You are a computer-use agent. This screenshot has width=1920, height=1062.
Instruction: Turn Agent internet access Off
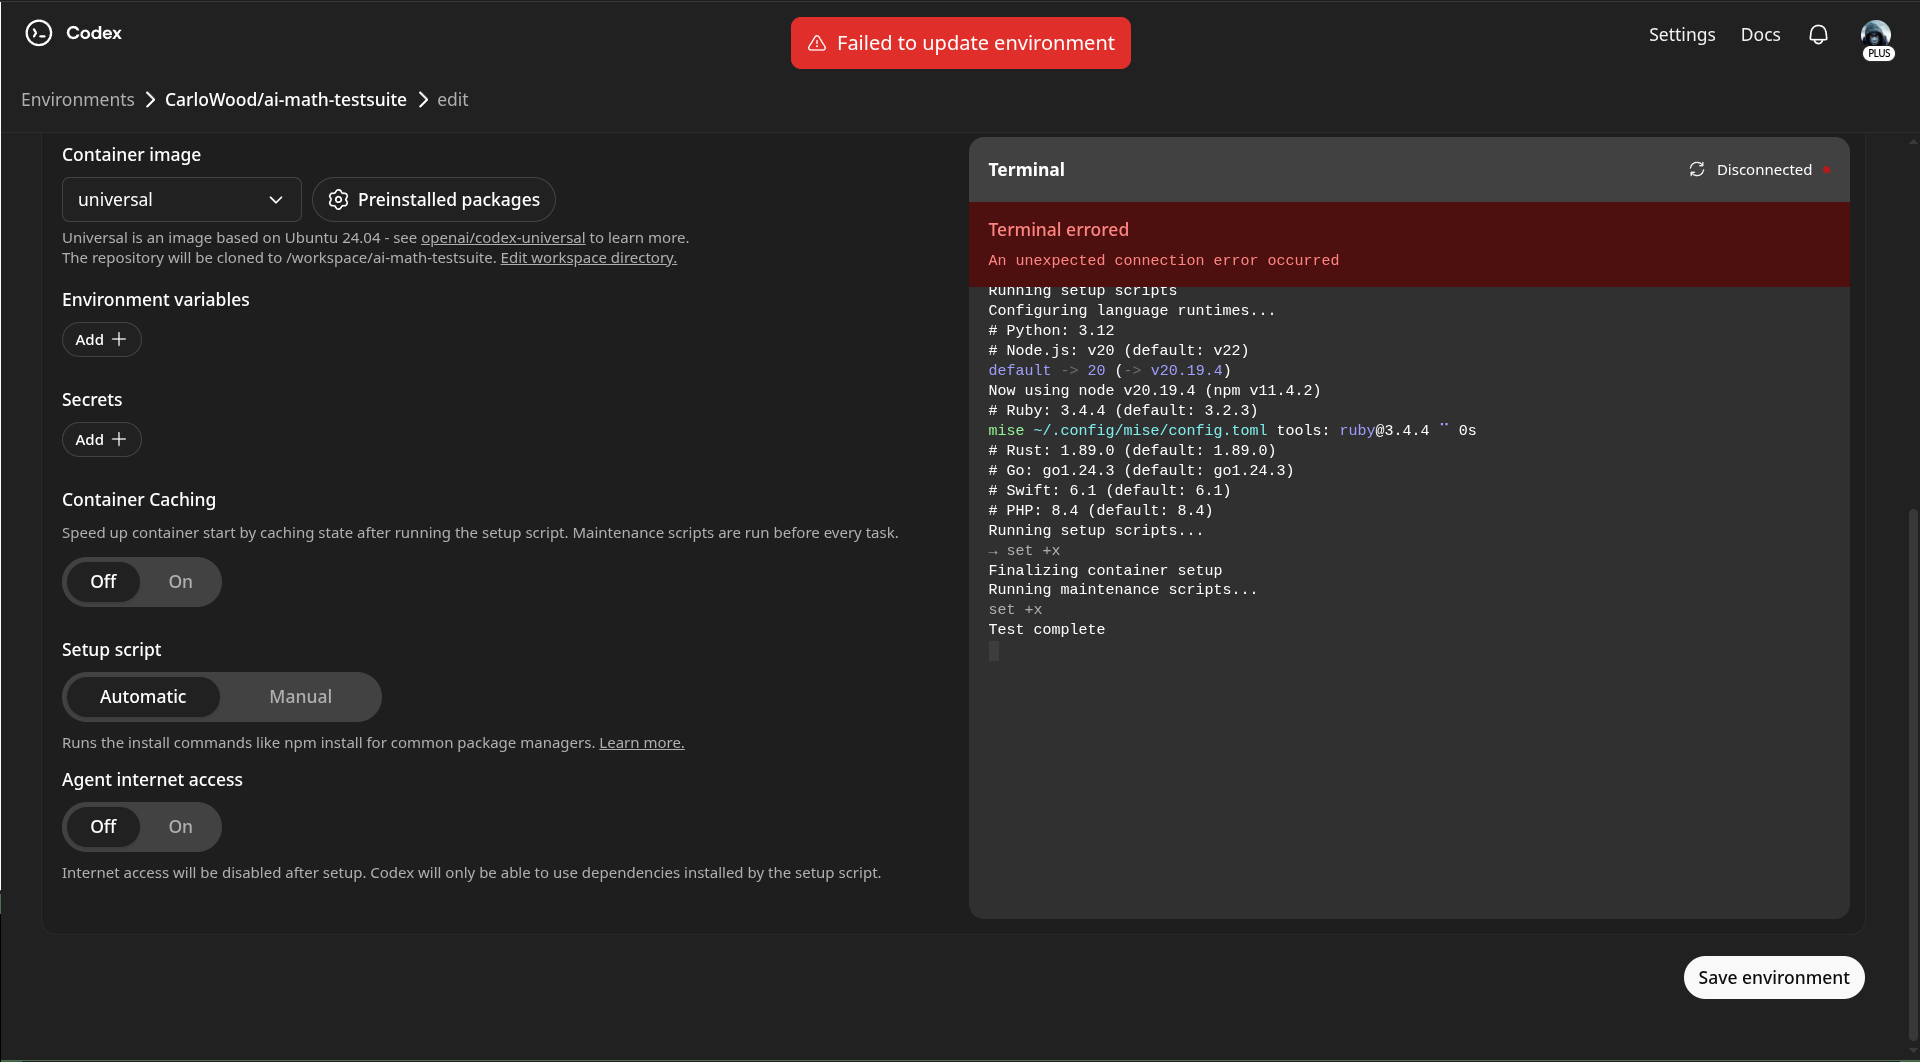point(103,827)
